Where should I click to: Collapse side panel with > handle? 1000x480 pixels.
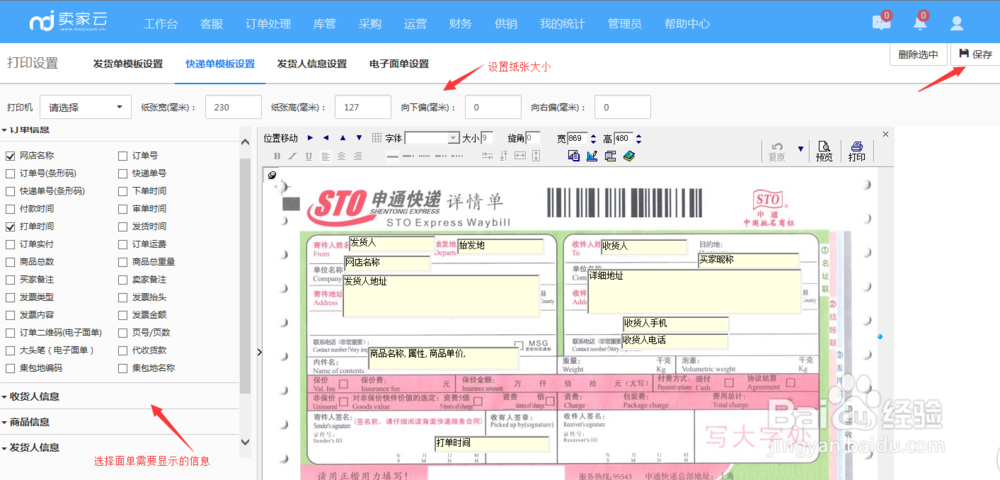click(x=259, y=352)
